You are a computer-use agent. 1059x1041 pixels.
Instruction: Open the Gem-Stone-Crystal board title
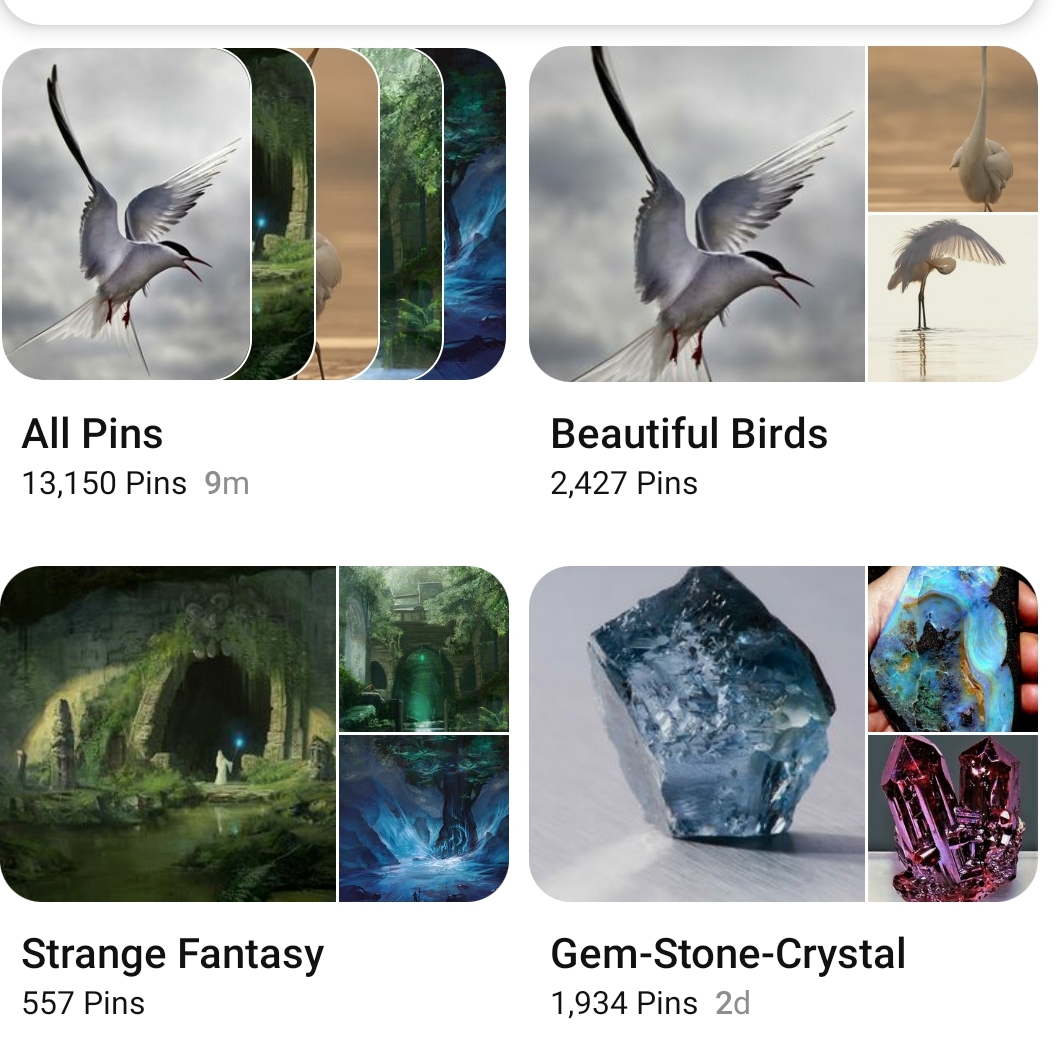[728, 955]
